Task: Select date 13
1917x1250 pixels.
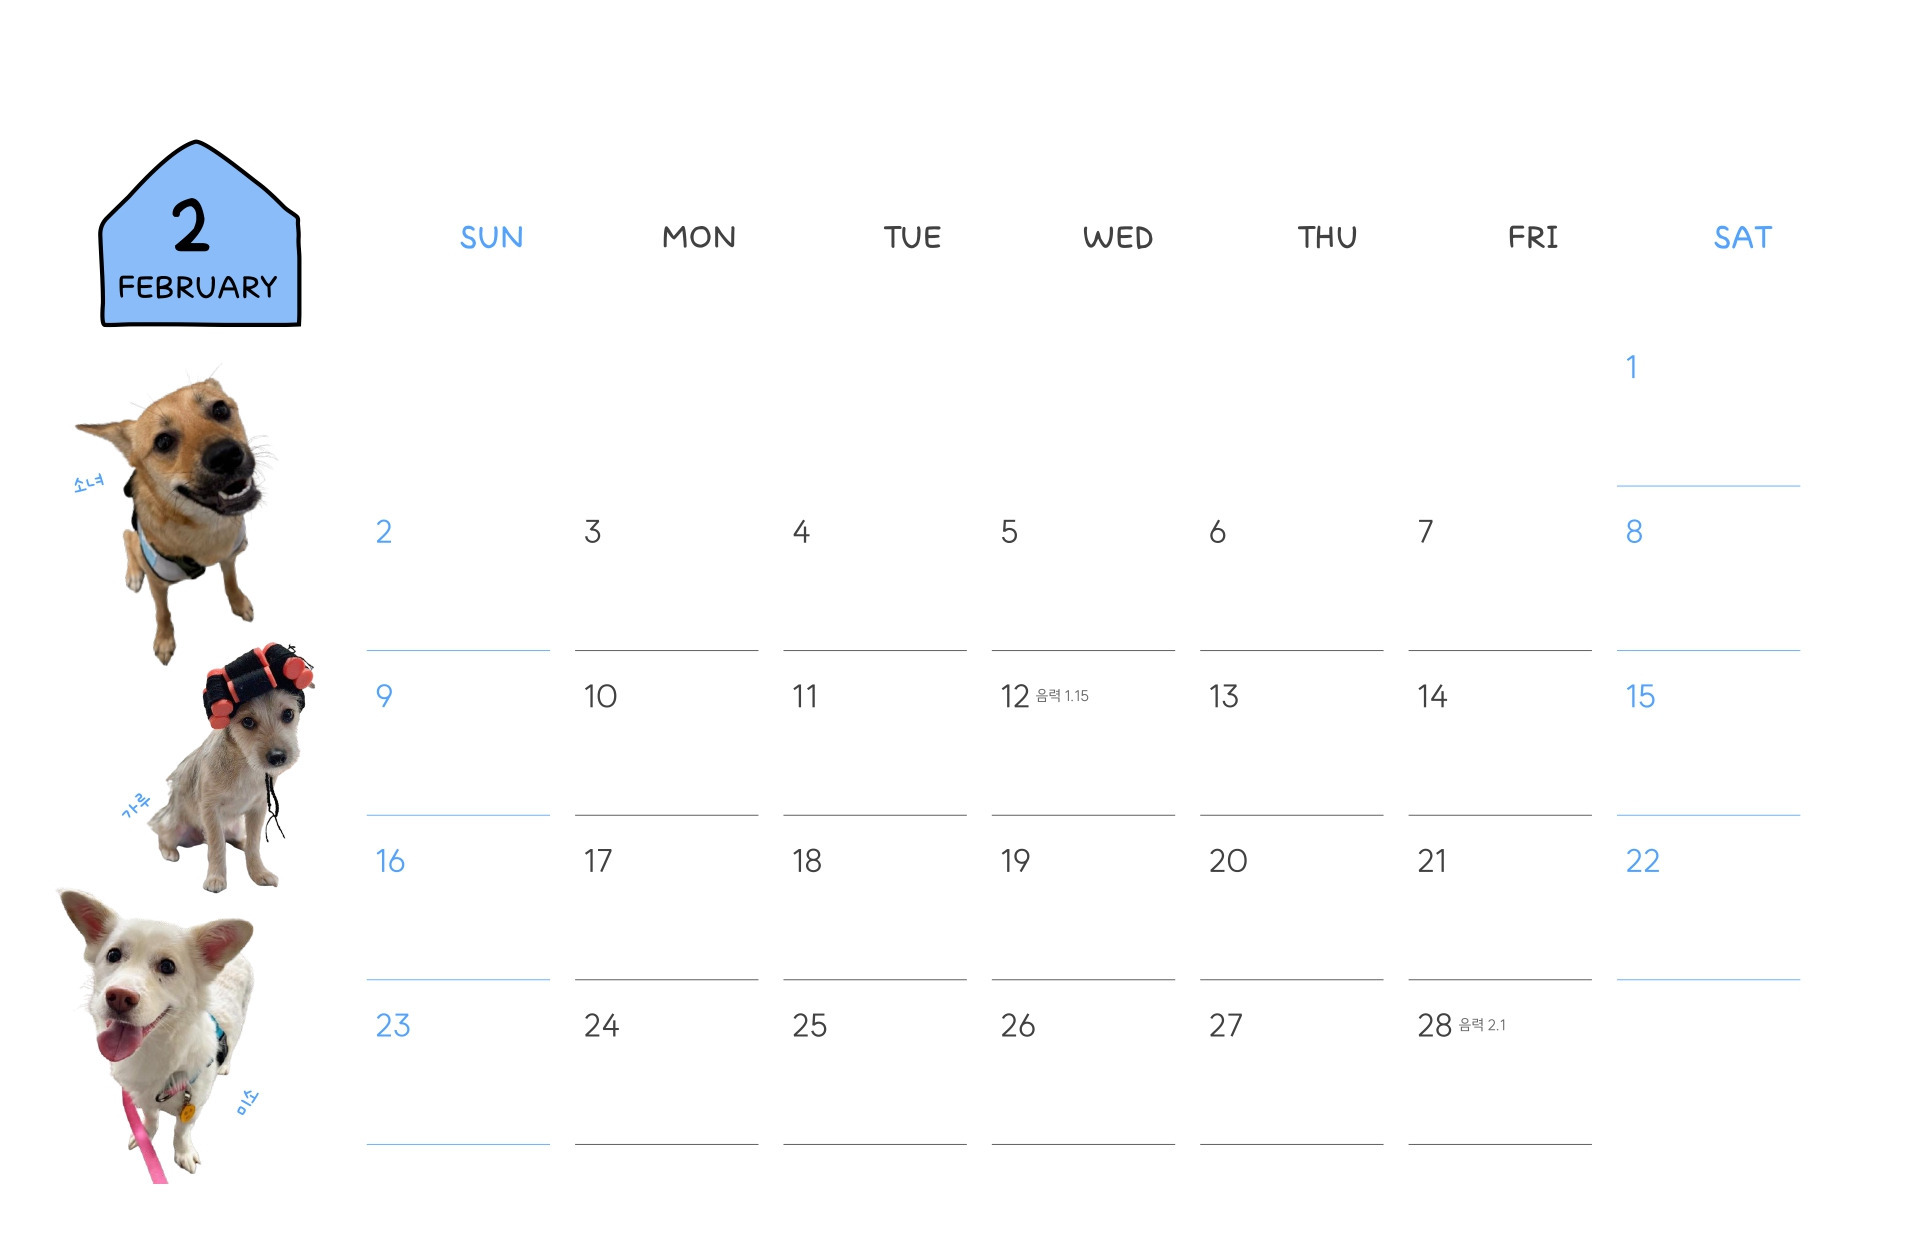Action: point(1224,696)
